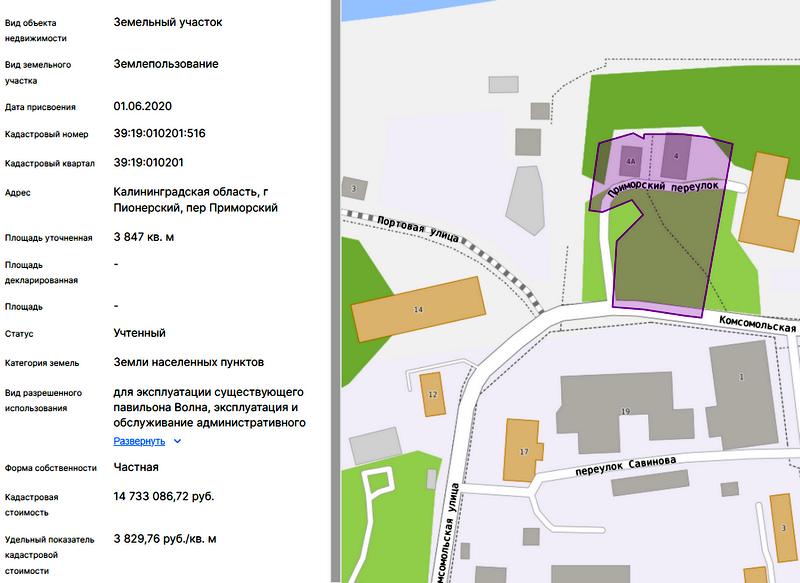Screen dimensions: 800x583
Task: Click the Развернуть link
Action: (139, 440)
